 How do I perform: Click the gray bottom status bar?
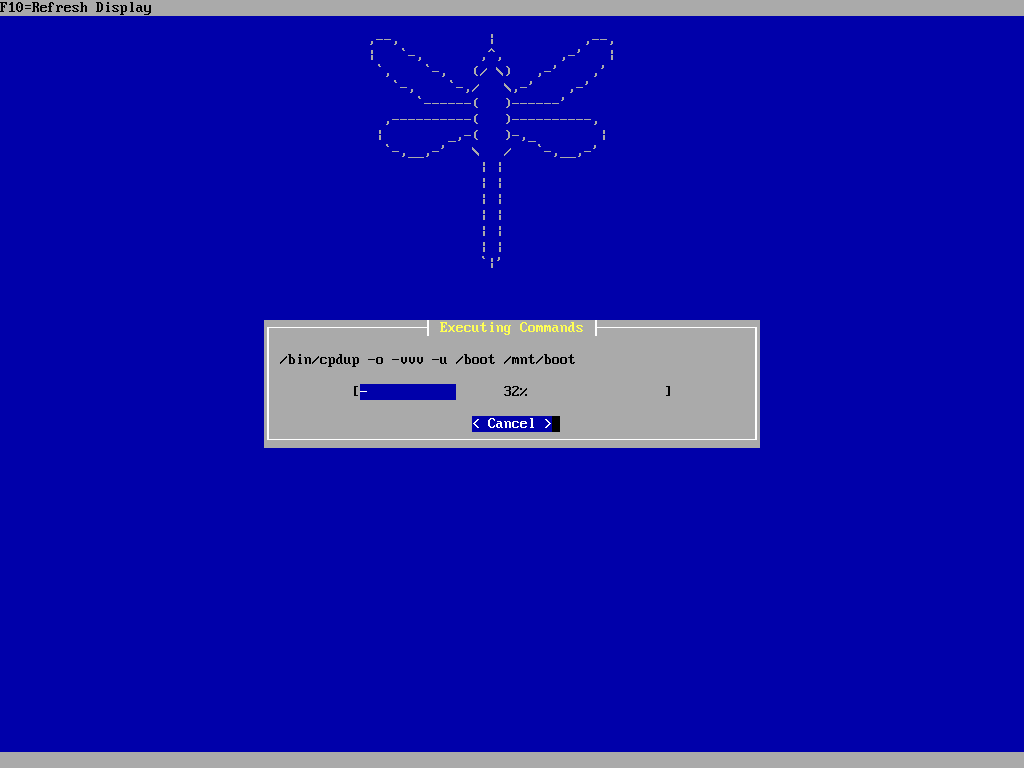[512, 760]
